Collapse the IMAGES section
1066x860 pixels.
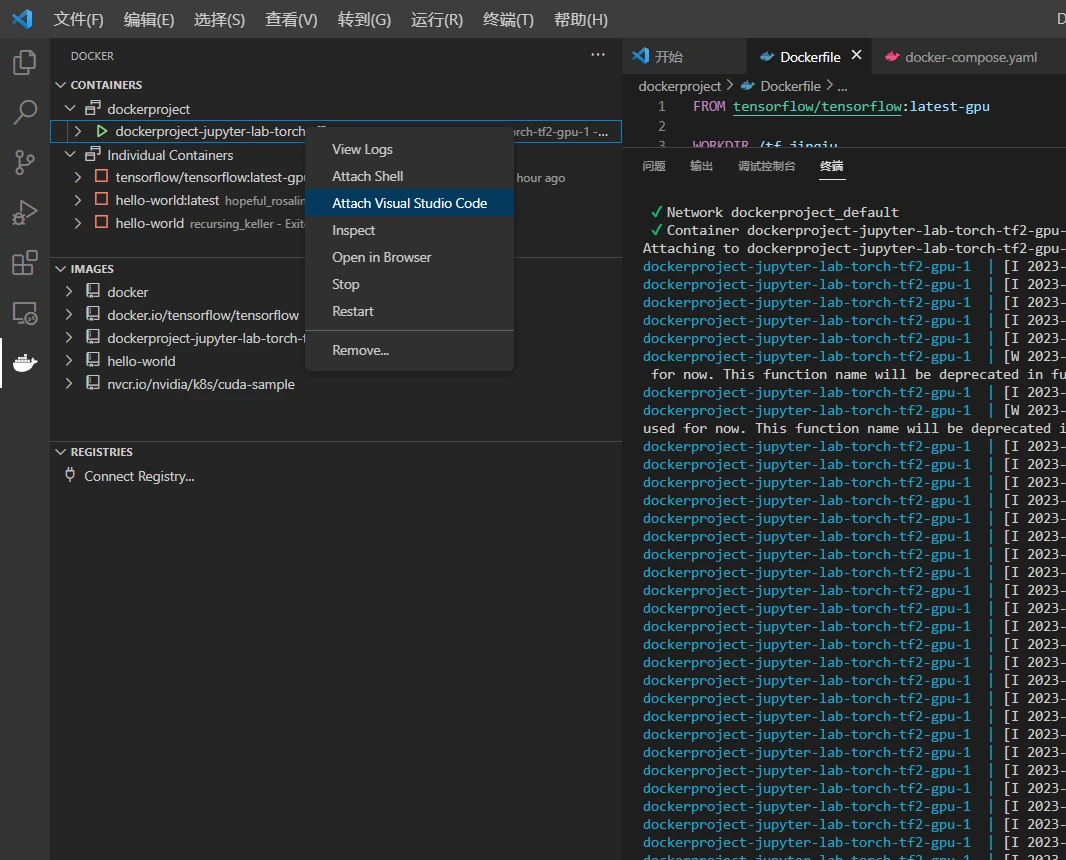61,269
